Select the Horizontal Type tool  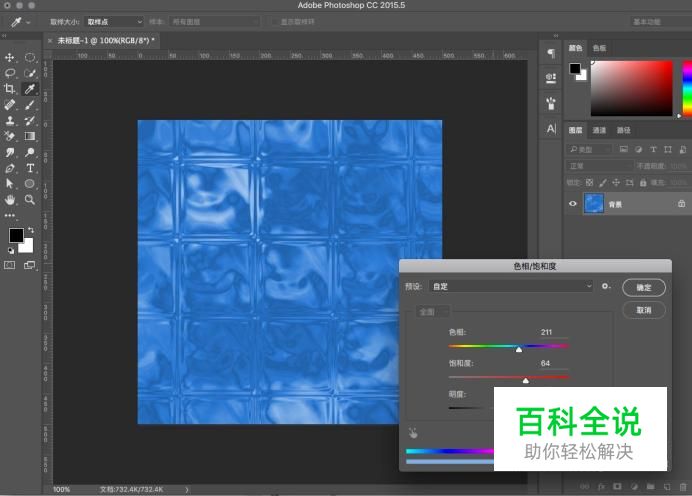(30, 168)
